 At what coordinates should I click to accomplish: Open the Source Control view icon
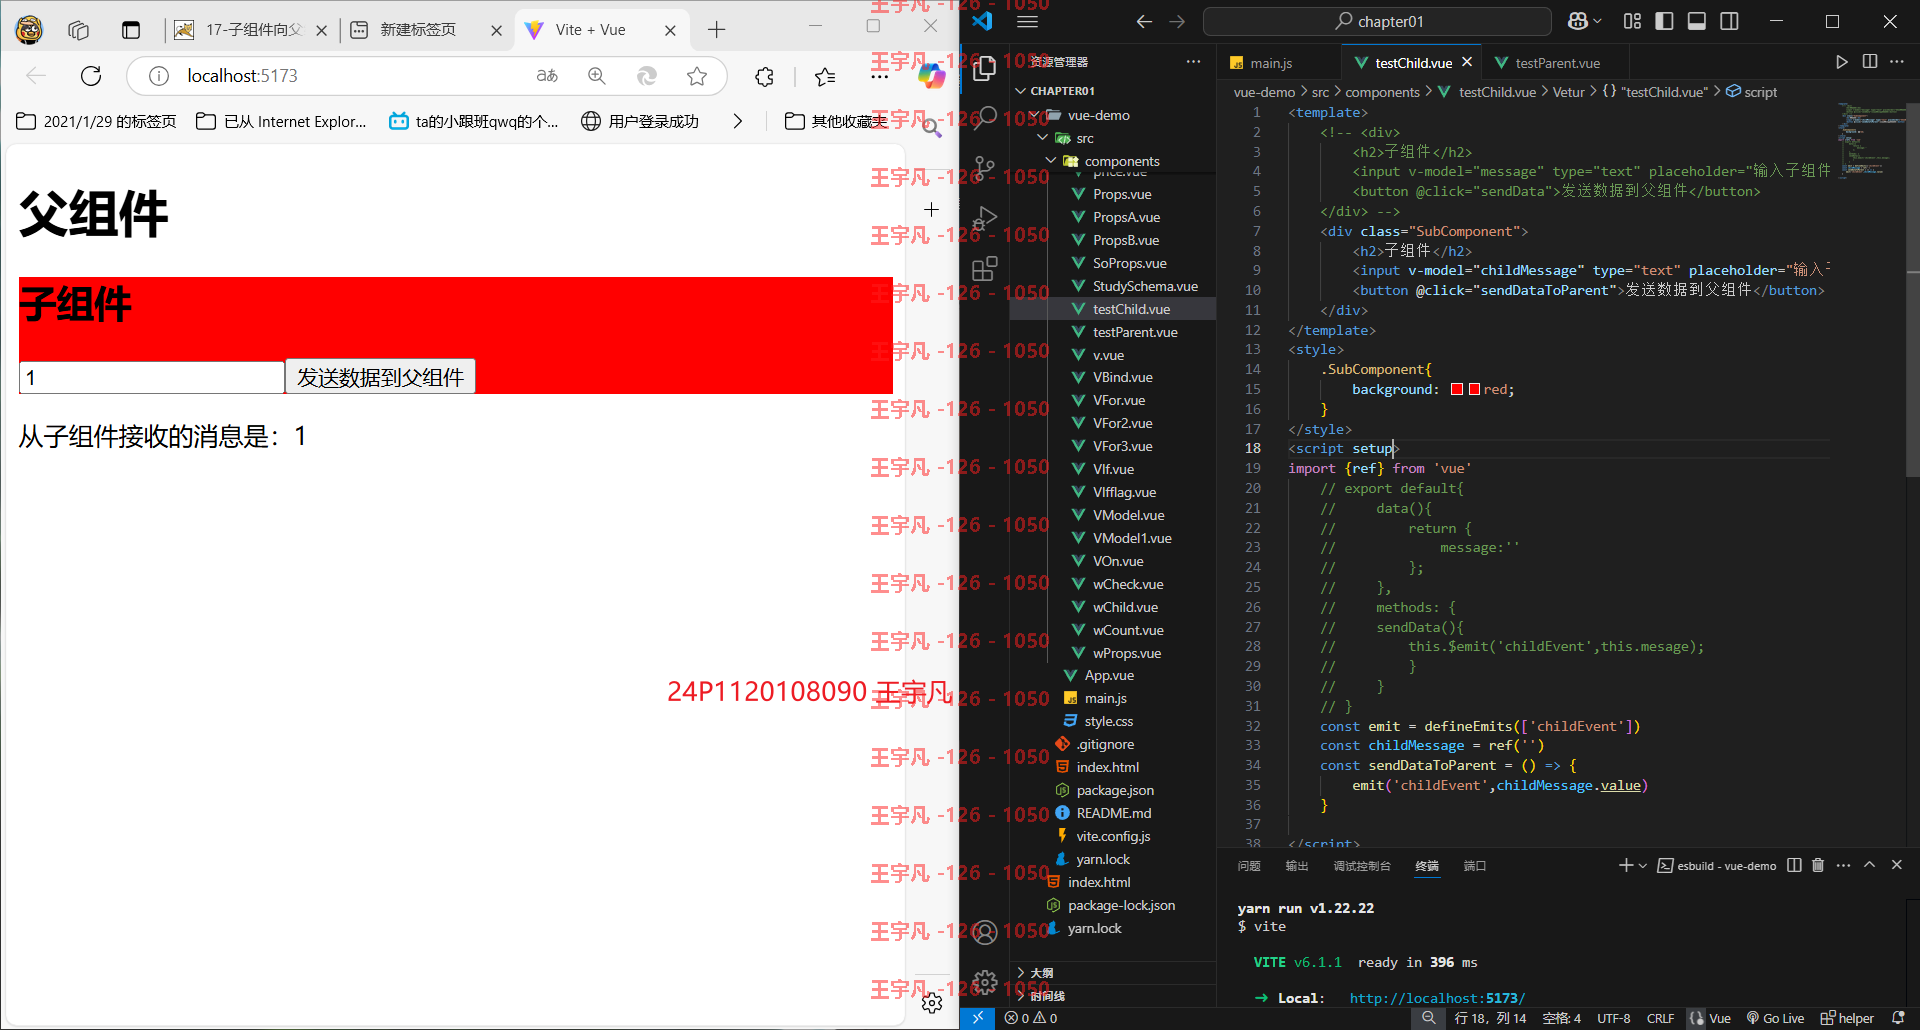[x=985, y=167]
